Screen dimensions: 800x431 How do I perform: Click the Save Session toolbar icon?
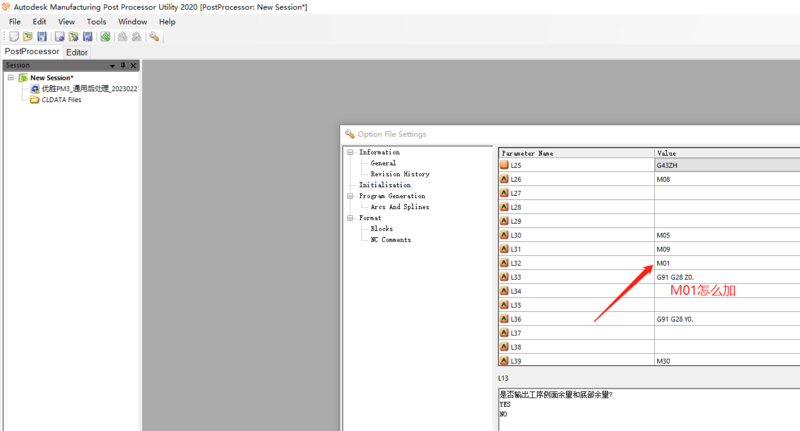click(x=41, y=37)
